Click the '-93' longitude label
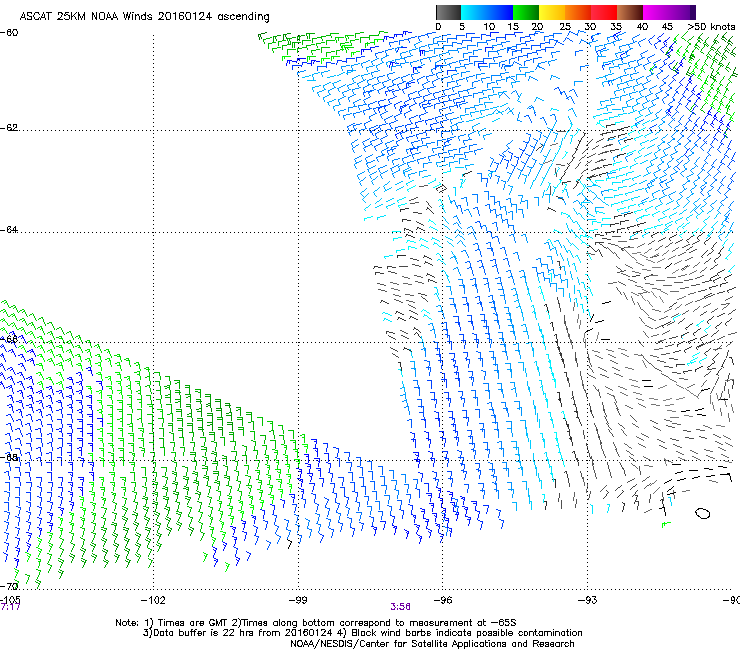 pos(588,600)
